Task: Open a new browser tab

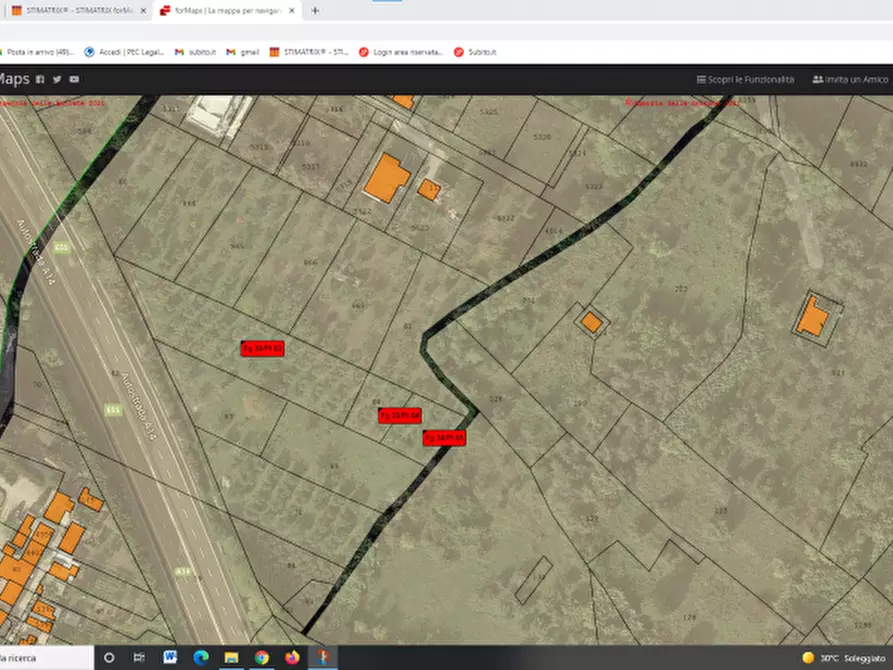Action: point(315,11)
